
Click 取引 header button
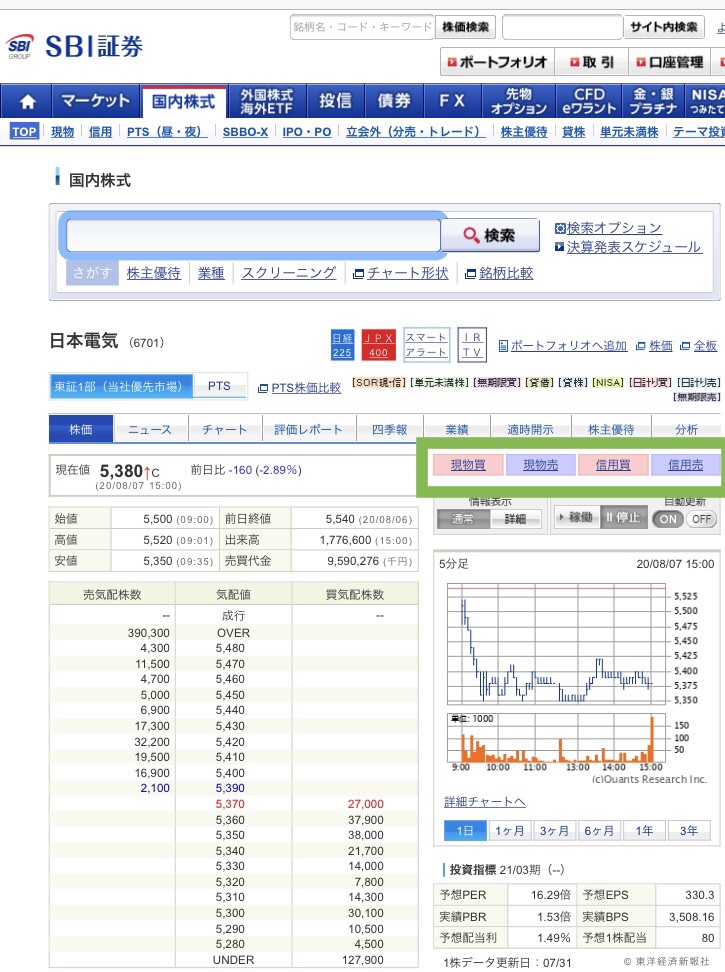pyautogui.click(x=591, y=62)
